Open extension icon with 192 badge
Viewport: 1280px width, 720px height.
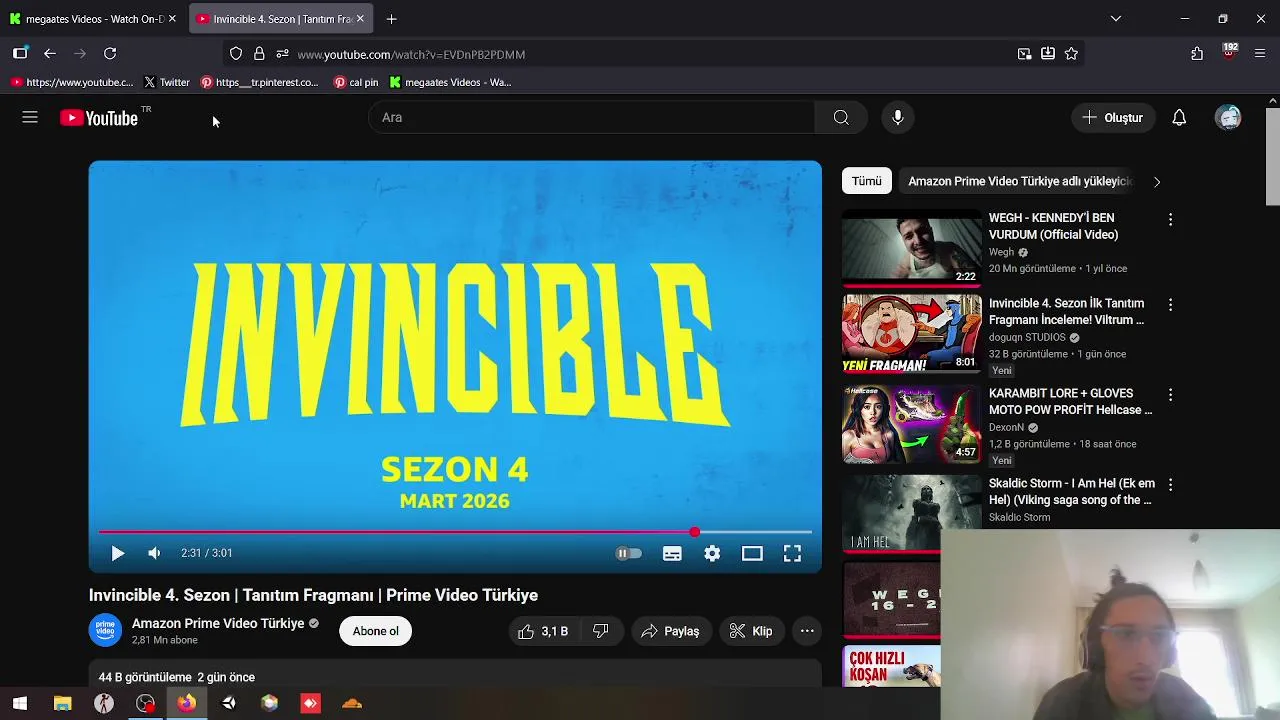(x=1229, y=52)
